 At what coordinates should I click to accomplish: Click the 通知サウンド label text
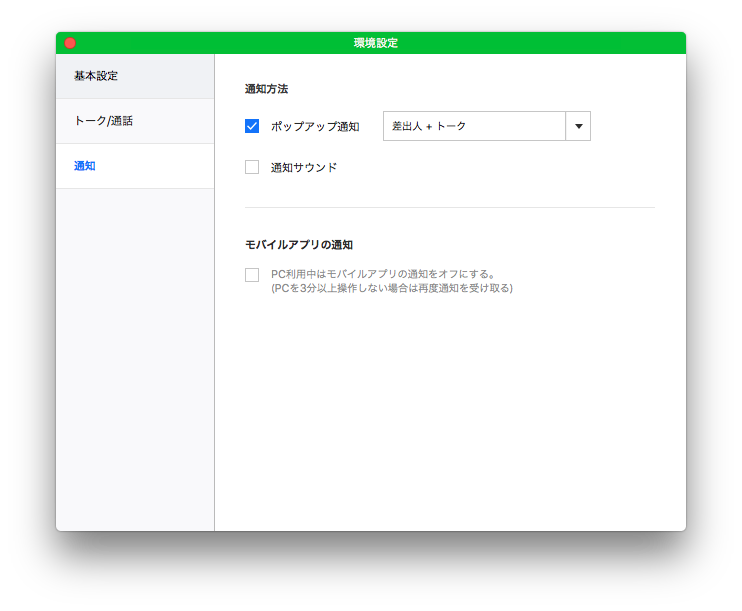[x=304, y=168]
